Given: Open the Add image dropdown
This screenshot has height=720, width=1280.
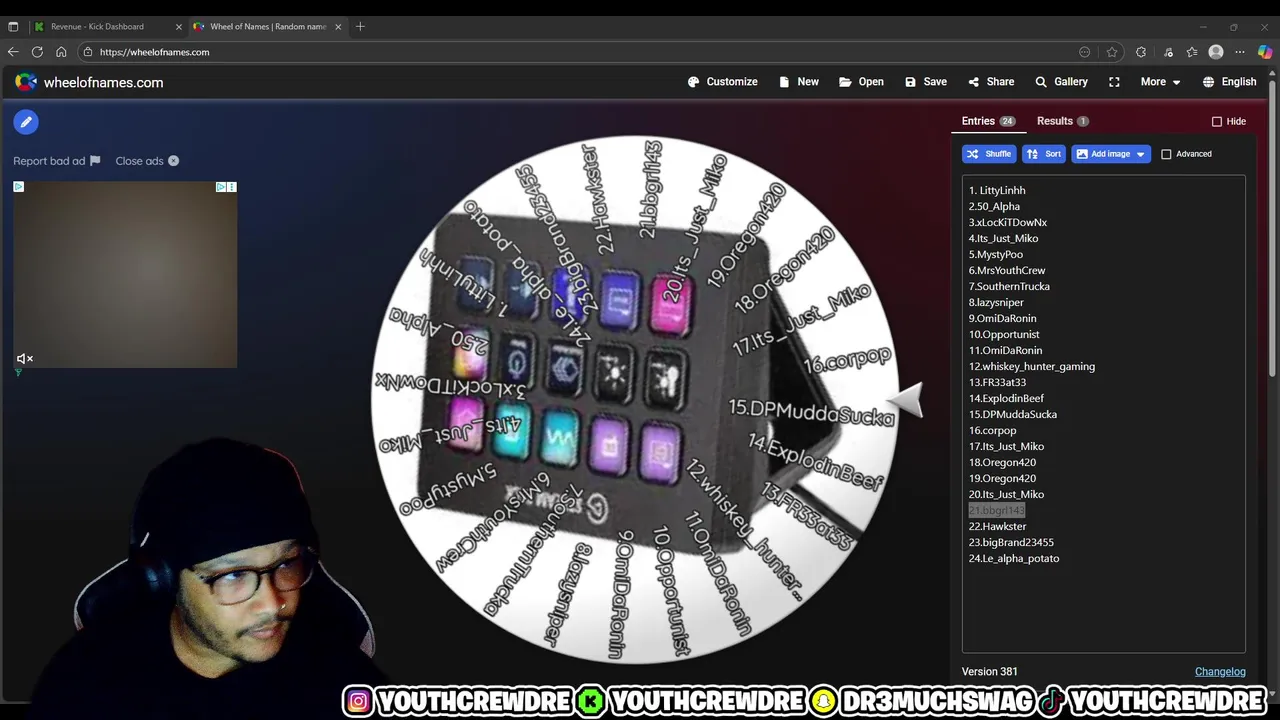Looking at the screenshot, I should click(1111, 154).
